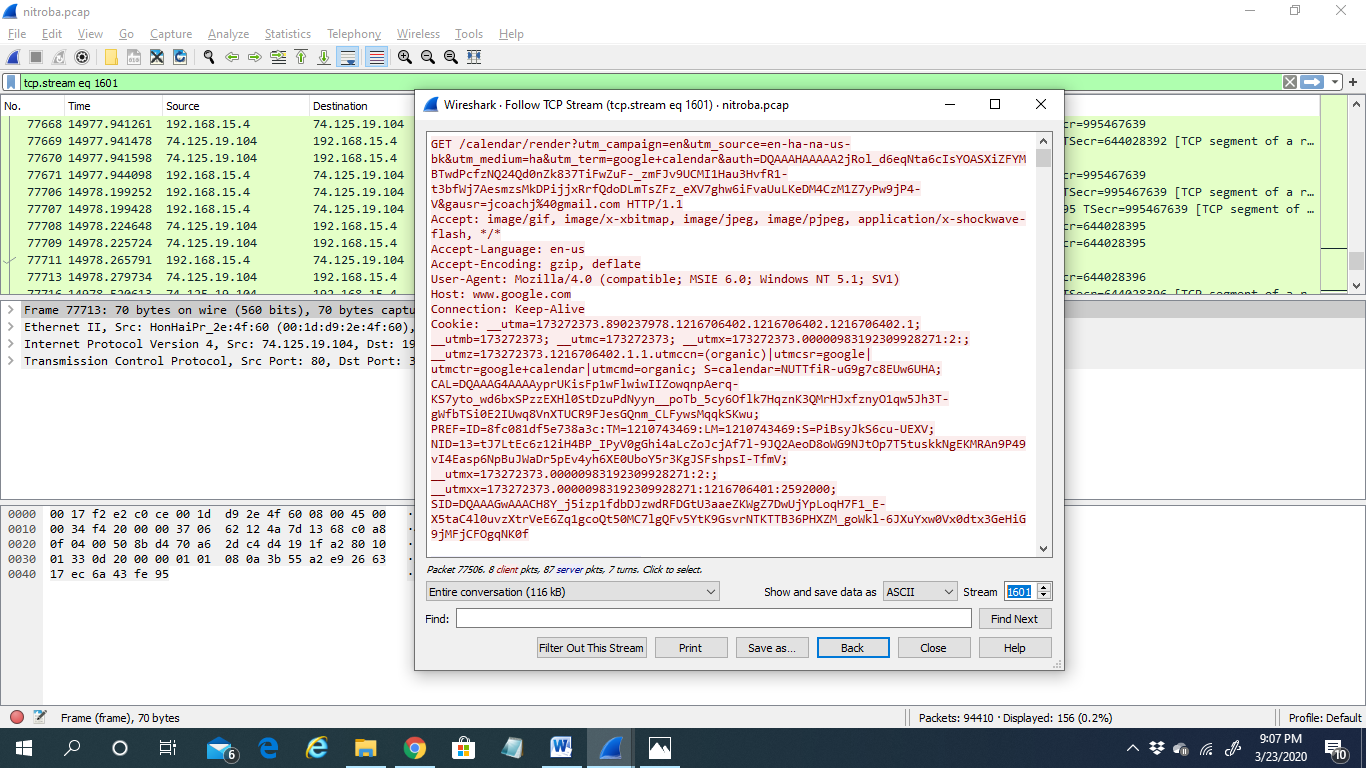Open the Statistics menu
The image size is (1366, 768).
coord(287,34)
